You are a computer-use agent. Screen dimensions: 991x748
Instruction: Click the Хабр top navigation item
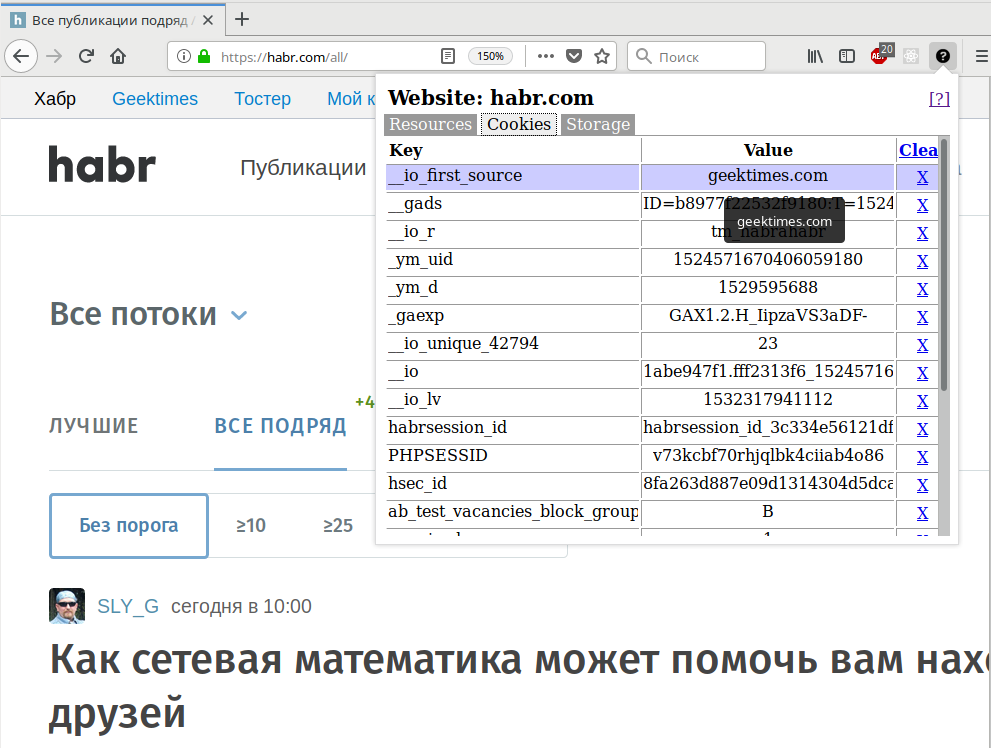tap(55, 99)
